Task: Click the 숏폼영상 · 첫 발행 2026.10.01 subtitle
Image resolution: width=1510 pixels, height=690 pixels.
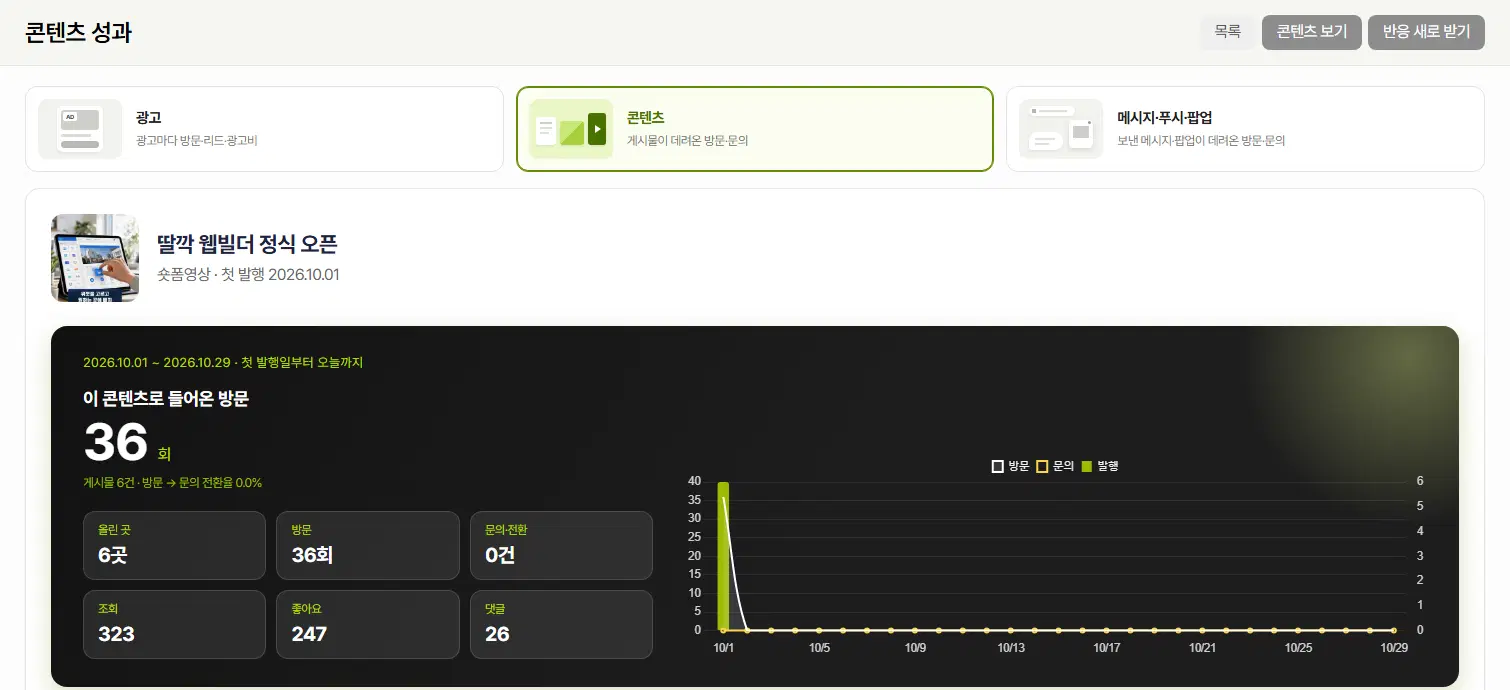Action: tap(248, 274)
